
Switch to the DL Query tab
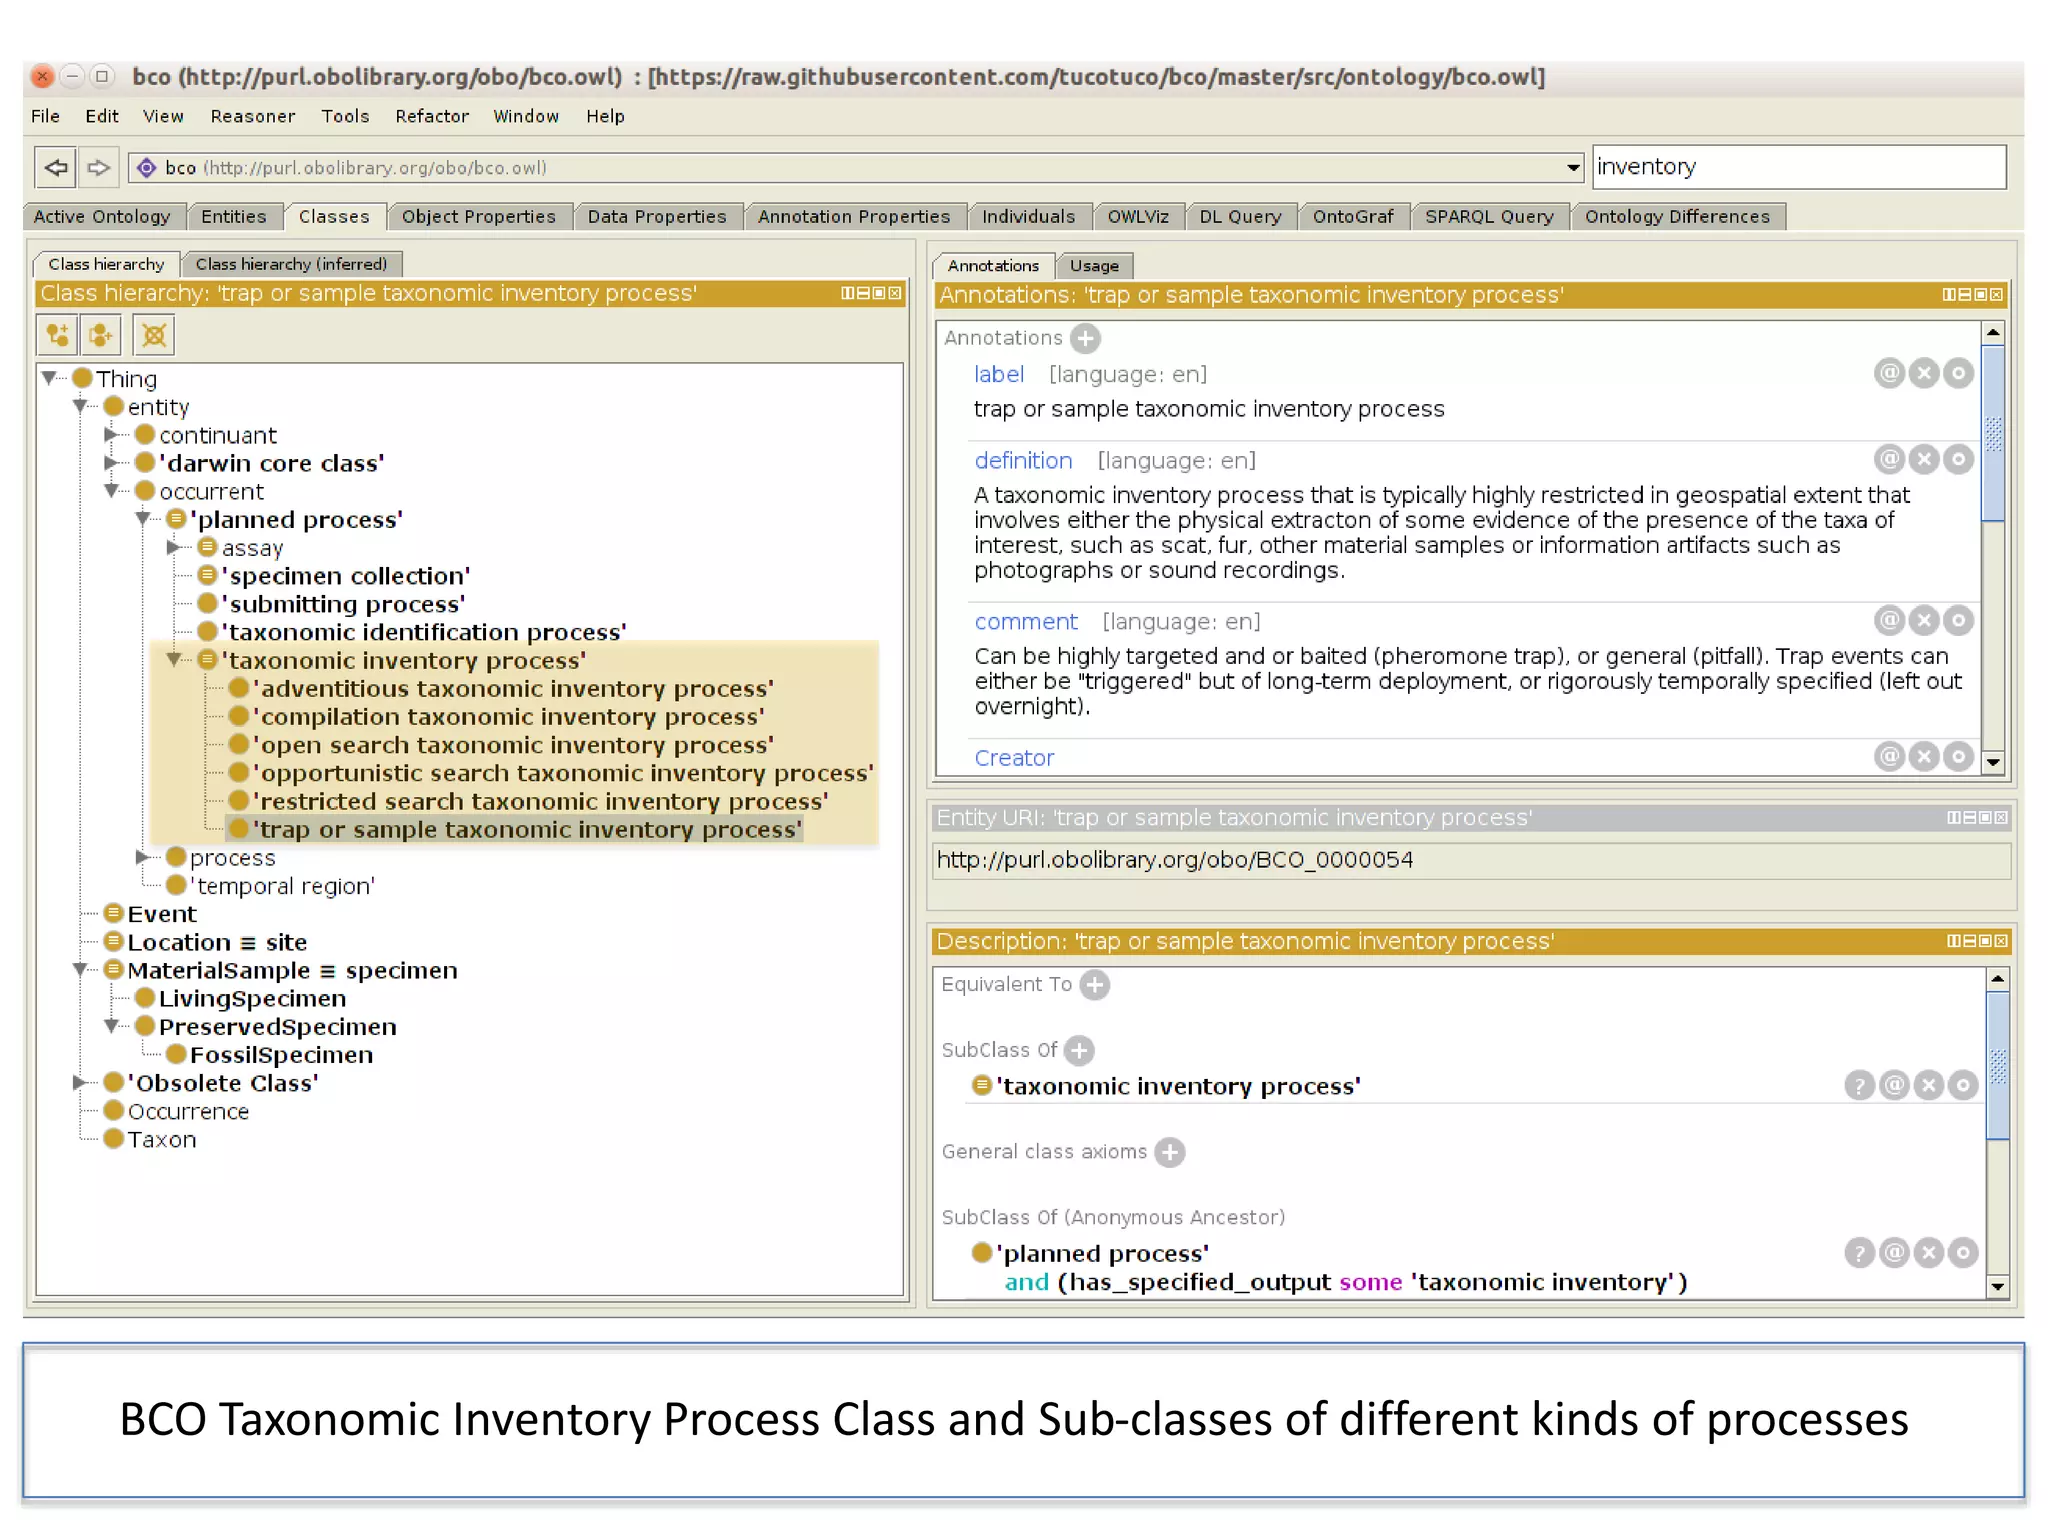pyautogui.click(x=1240, y=216)
